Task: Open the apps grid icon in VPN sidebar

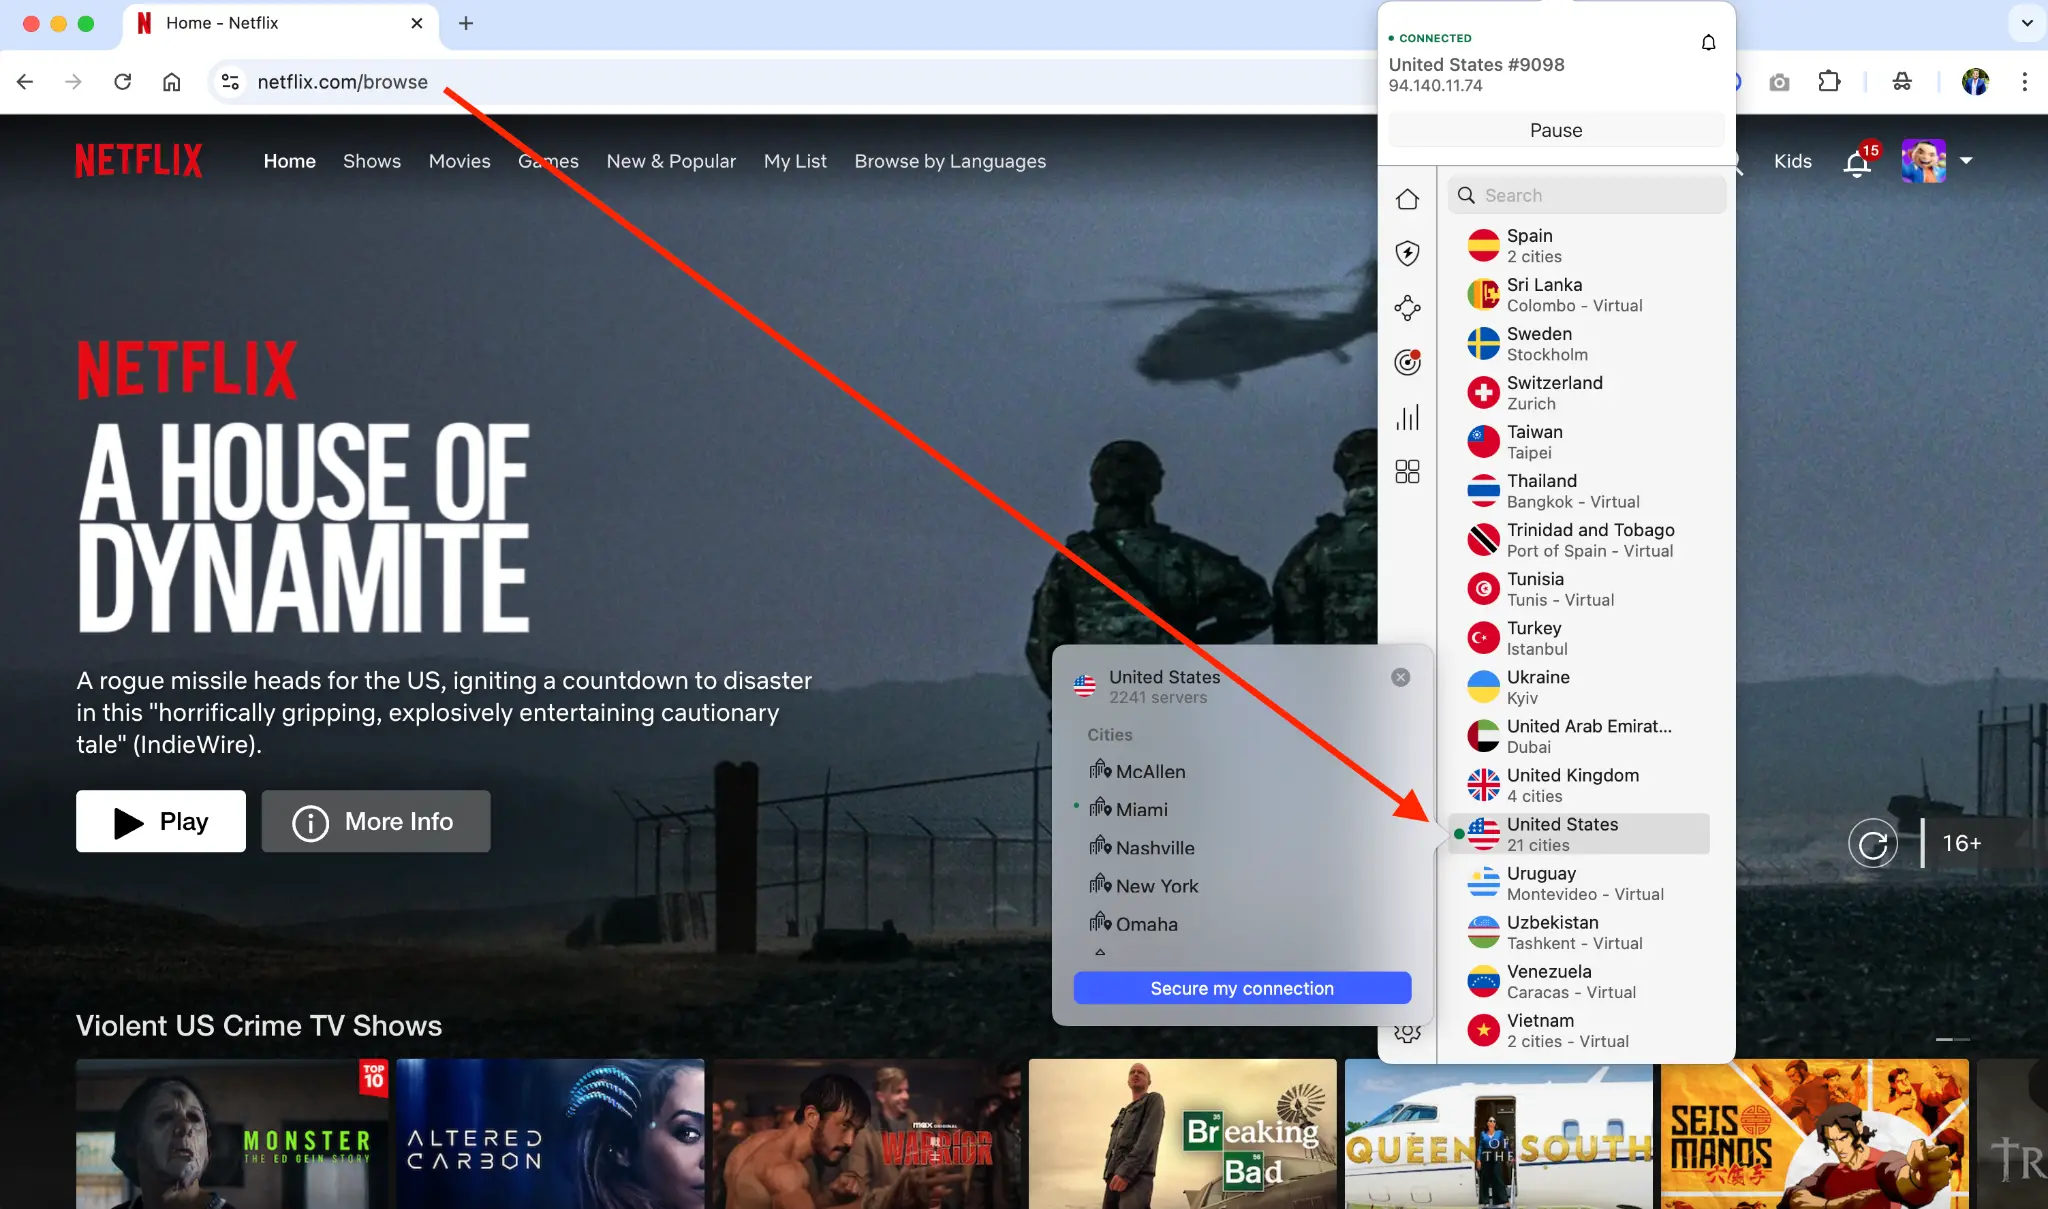Action: [x=1408, y=472]
